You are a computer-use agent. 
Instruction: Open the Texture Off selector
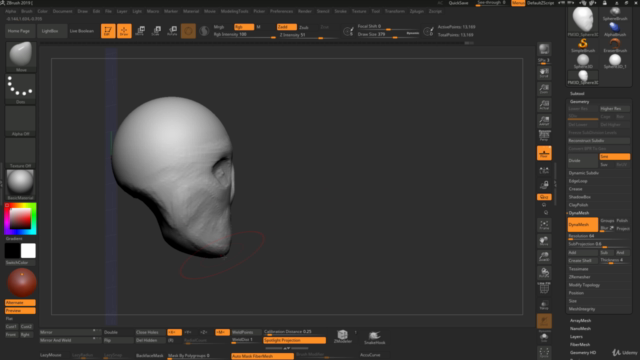tap(20, 153)
